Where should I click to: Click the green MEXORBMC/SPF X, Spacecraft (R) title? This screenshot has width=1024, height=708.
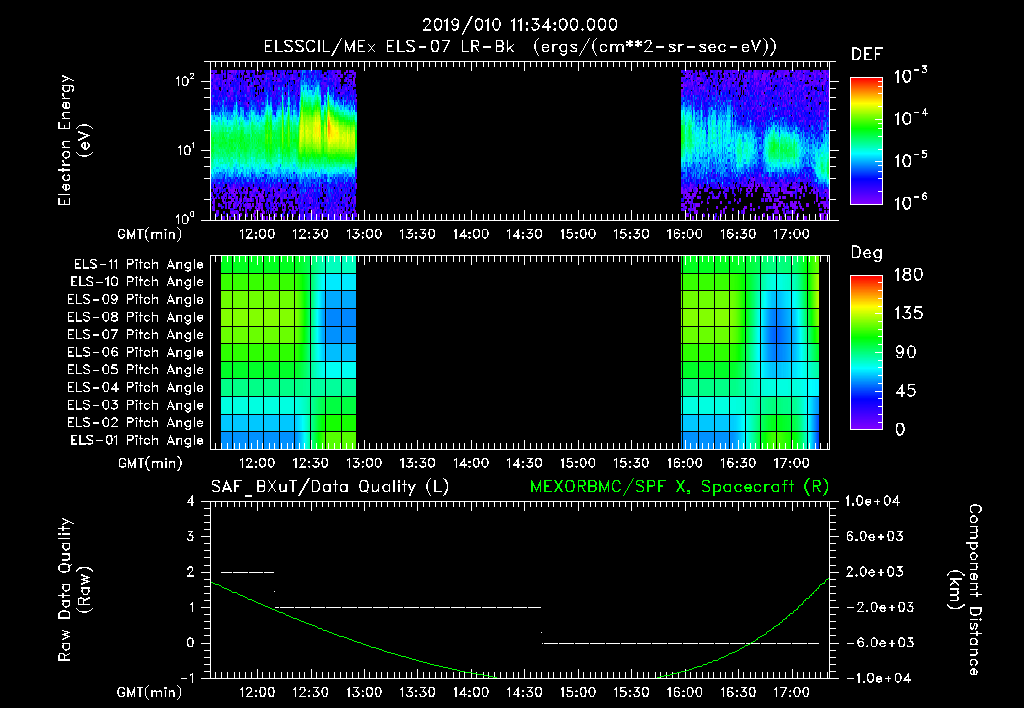pos(679,487)
